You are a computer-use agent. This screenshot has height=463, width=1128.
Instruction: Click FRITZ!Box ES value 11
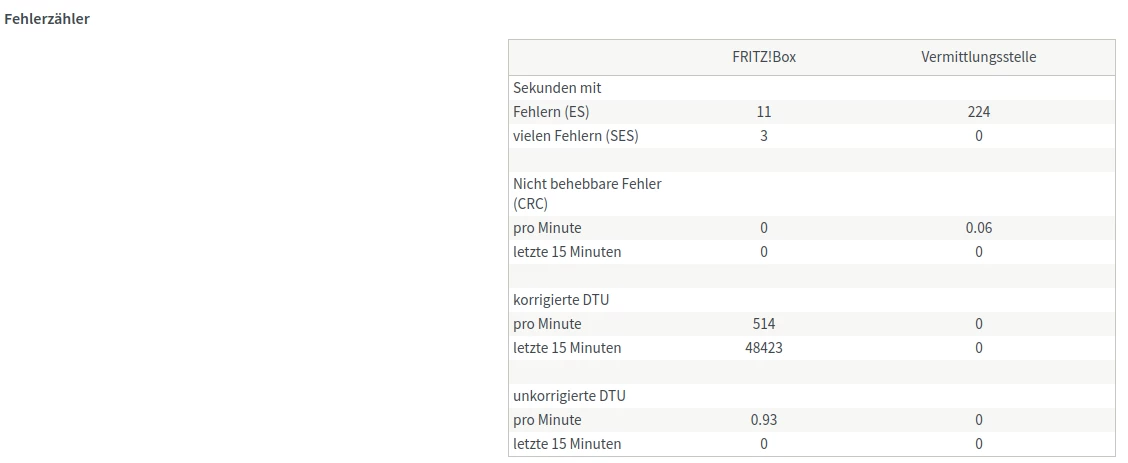[764, 112]
